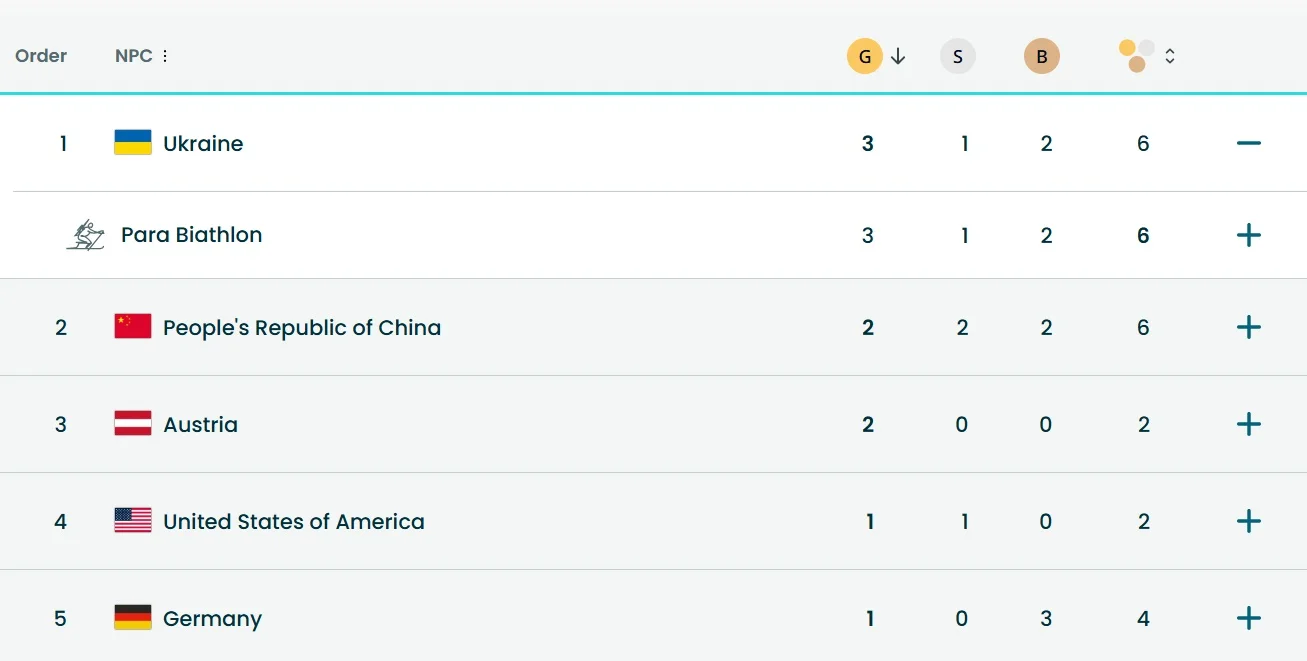
Task: Expand the Austria row details
Action: (x=1248, y=424)
